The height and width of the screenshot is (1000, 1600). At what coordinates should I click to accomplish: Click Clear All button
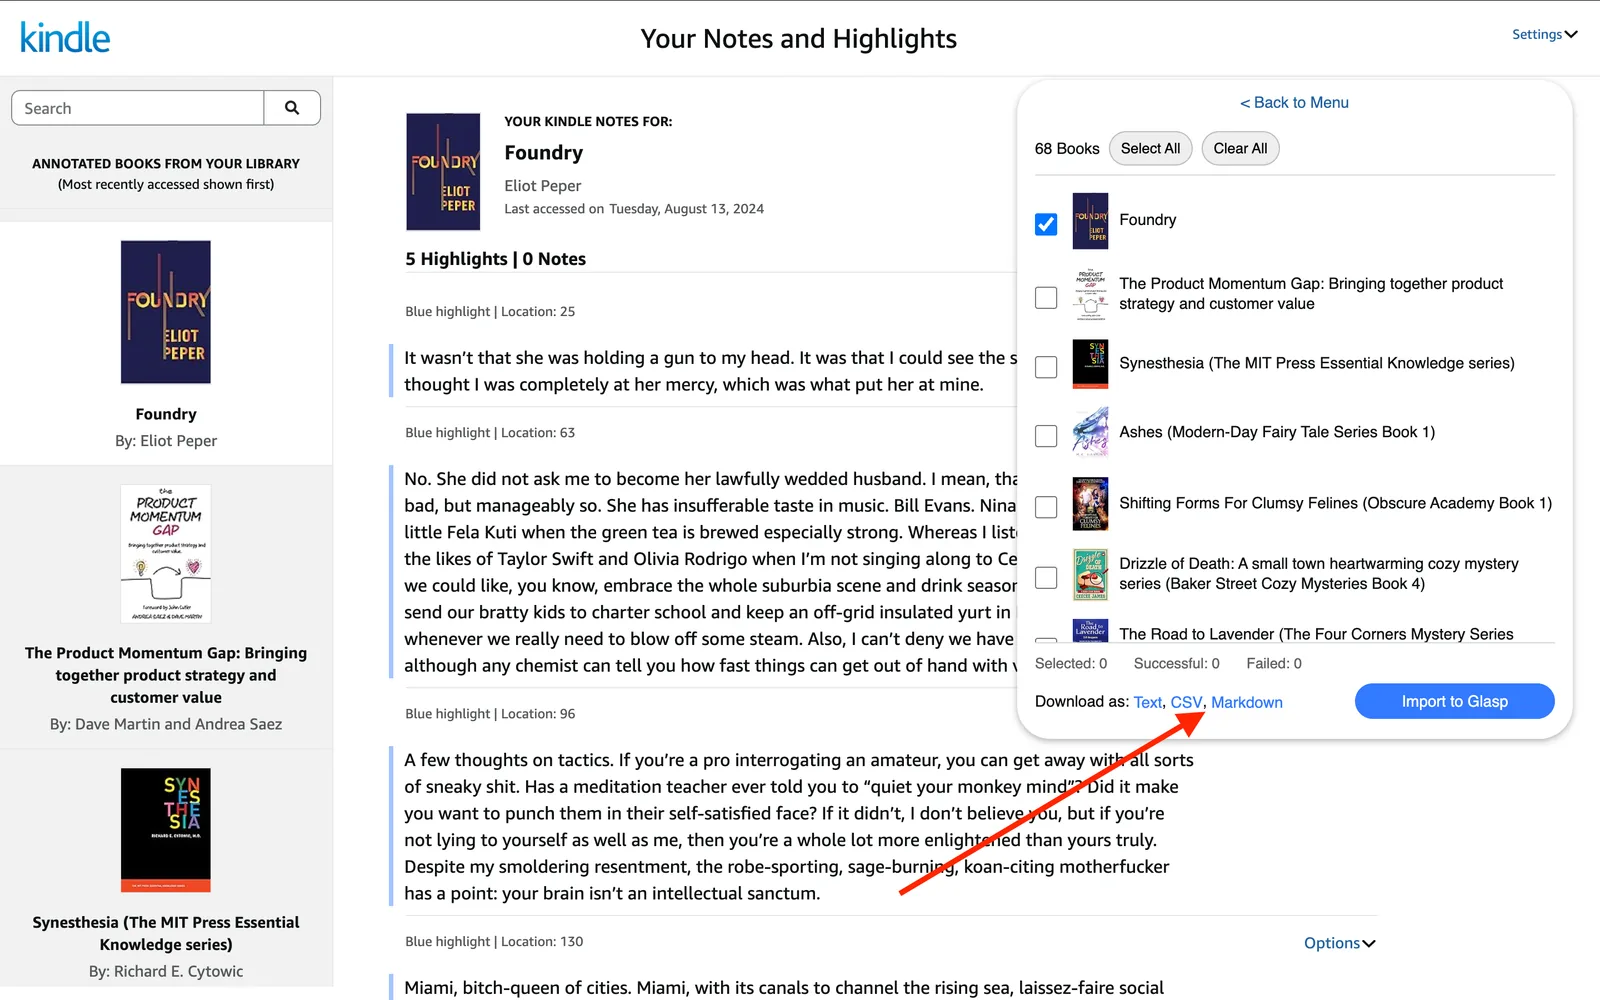1240,149
